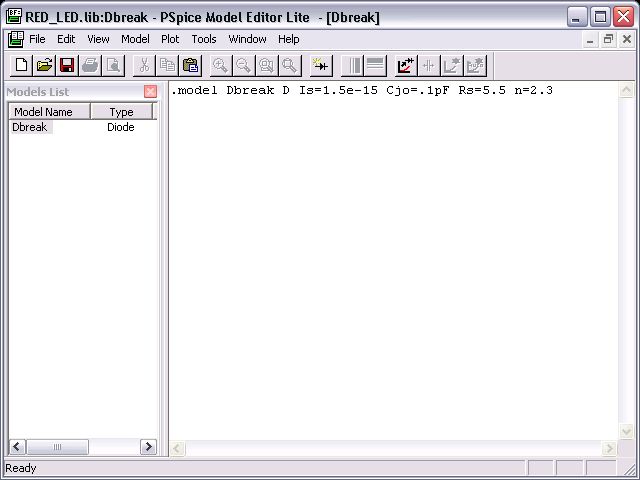Click the document icon beside File menu
The width and height of the screenshot is (640, 480).
tap(16, 39)
